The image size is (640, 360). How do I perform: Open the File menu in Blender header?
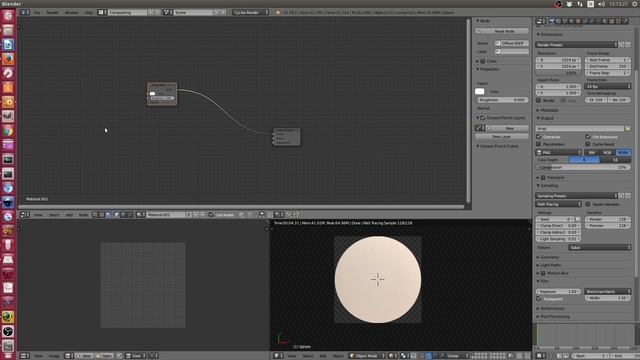click(x=37, y=13)
